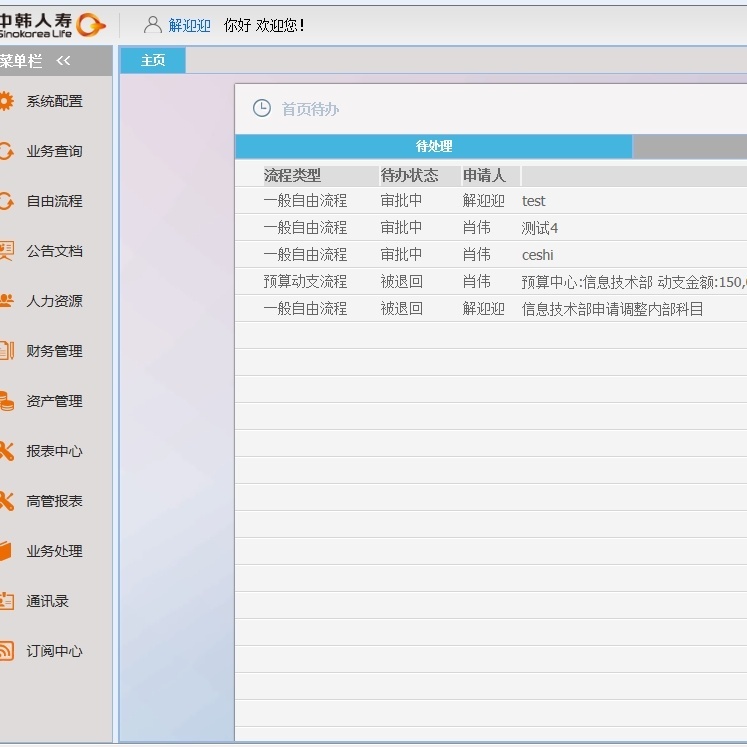Open the 公告文档 announcement icon

pos(6,251)
